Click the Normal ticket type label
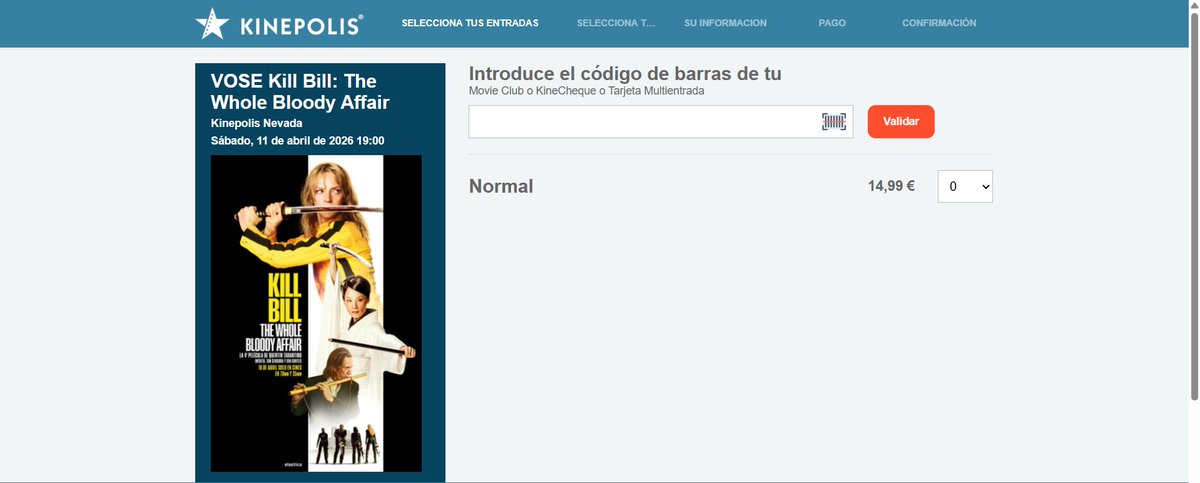1200x483 pixels. 501,186
